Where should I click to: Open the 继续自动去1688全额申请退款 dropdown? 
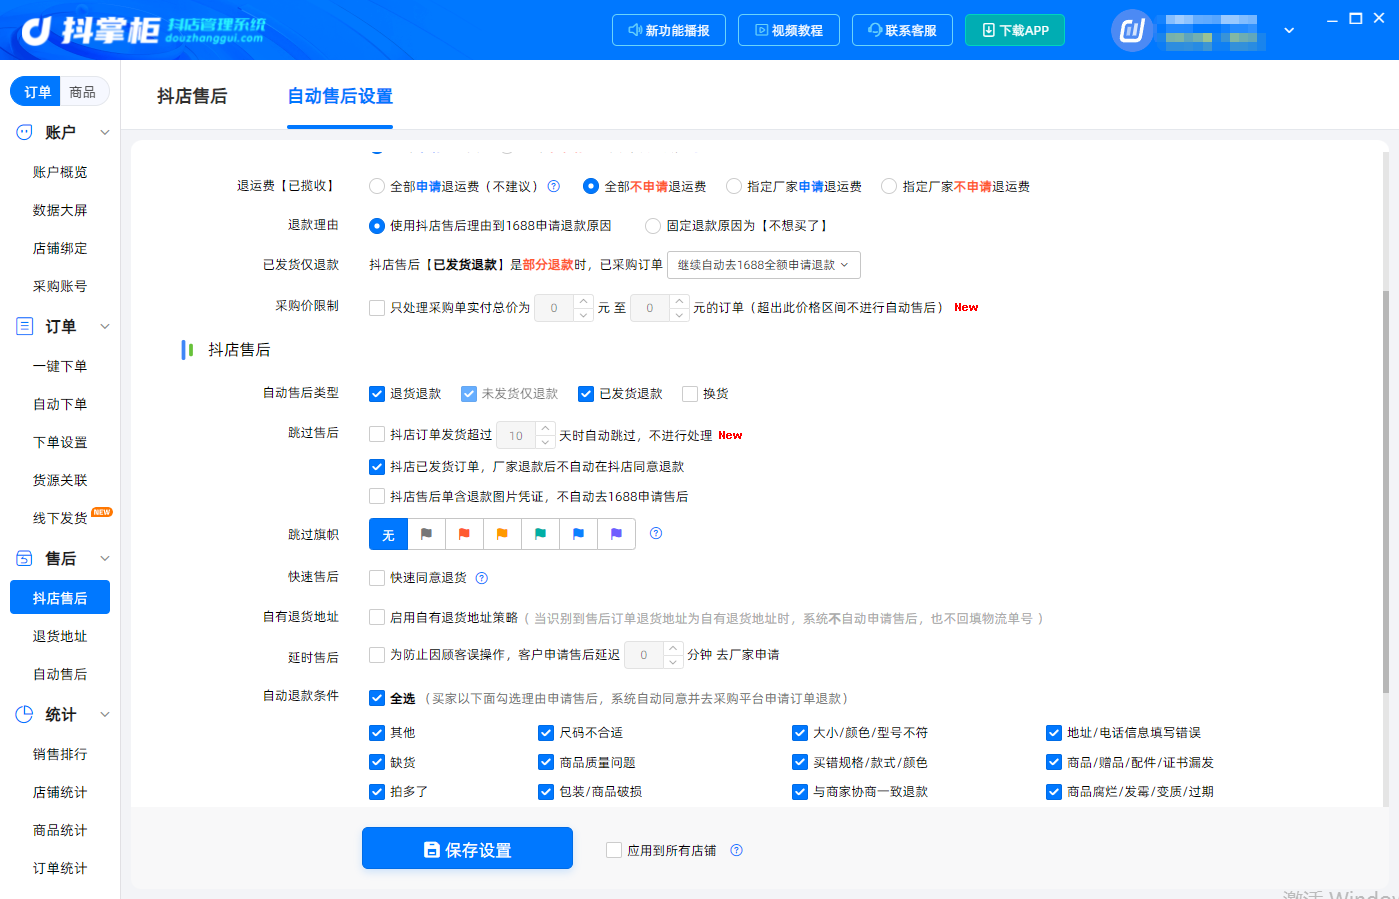tap(764, 265)
